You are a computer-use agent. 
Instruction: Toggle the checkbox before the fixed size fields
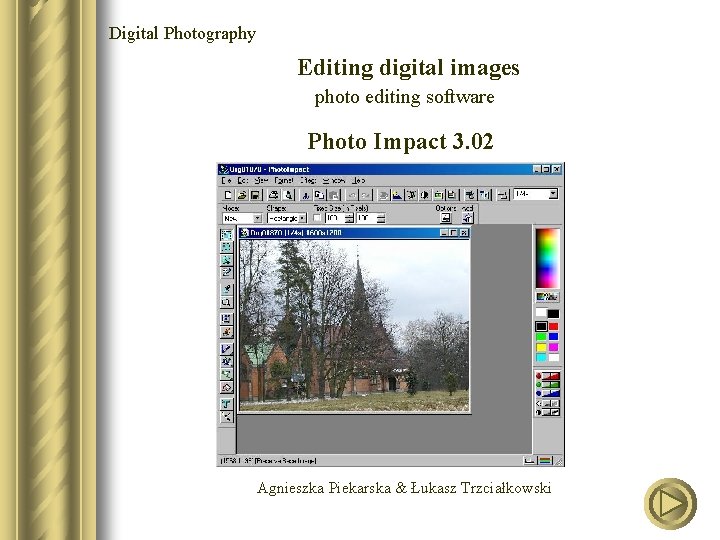point(317,218)
